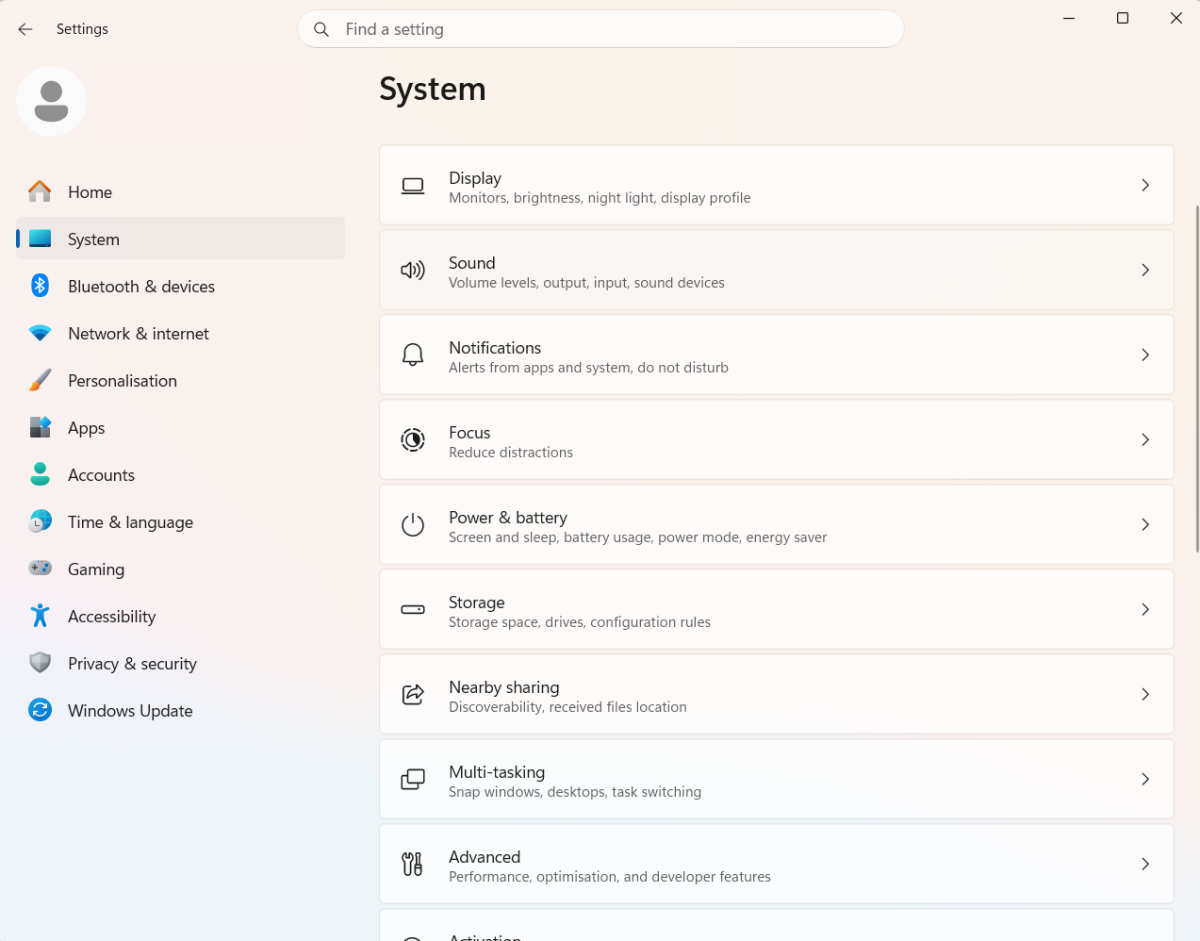Open Notifications via its right chevron
Image resolution: width=1200 pixels, height=941 pixels.
(1146, 355)
